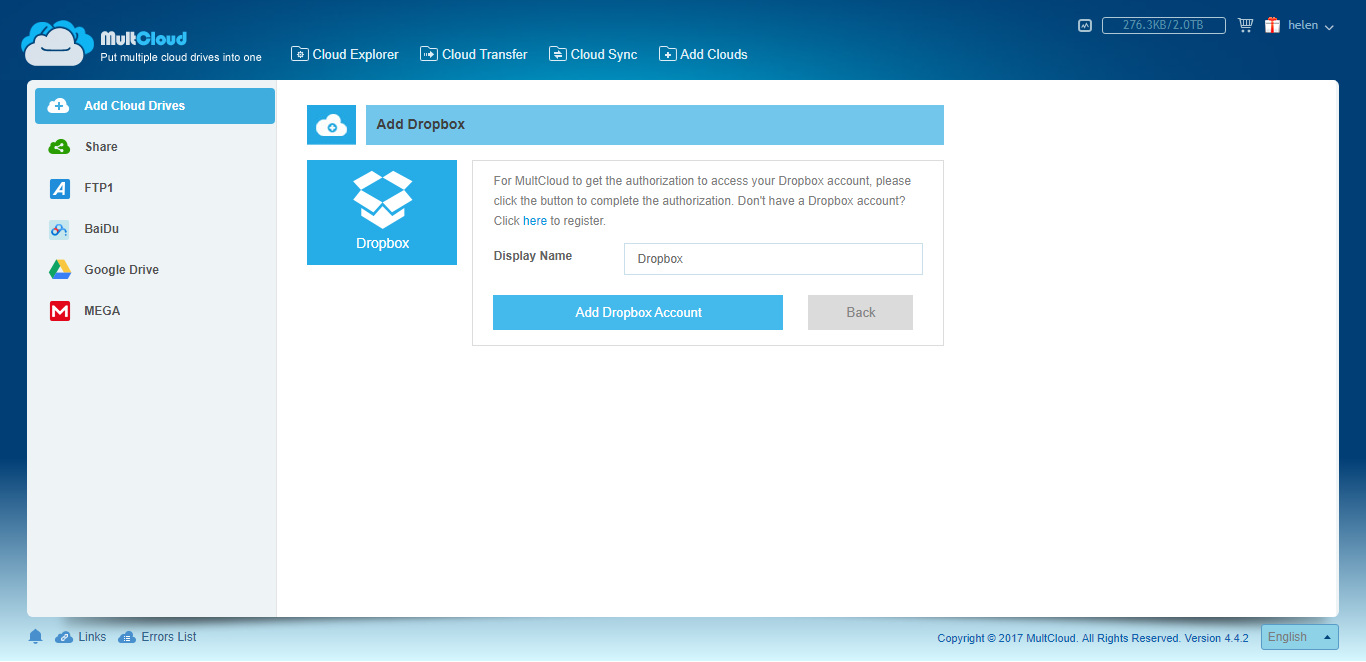The image size is (1366, 662).
Task: Click the MultCloud logo cloud icon
Action: (57, 43)
